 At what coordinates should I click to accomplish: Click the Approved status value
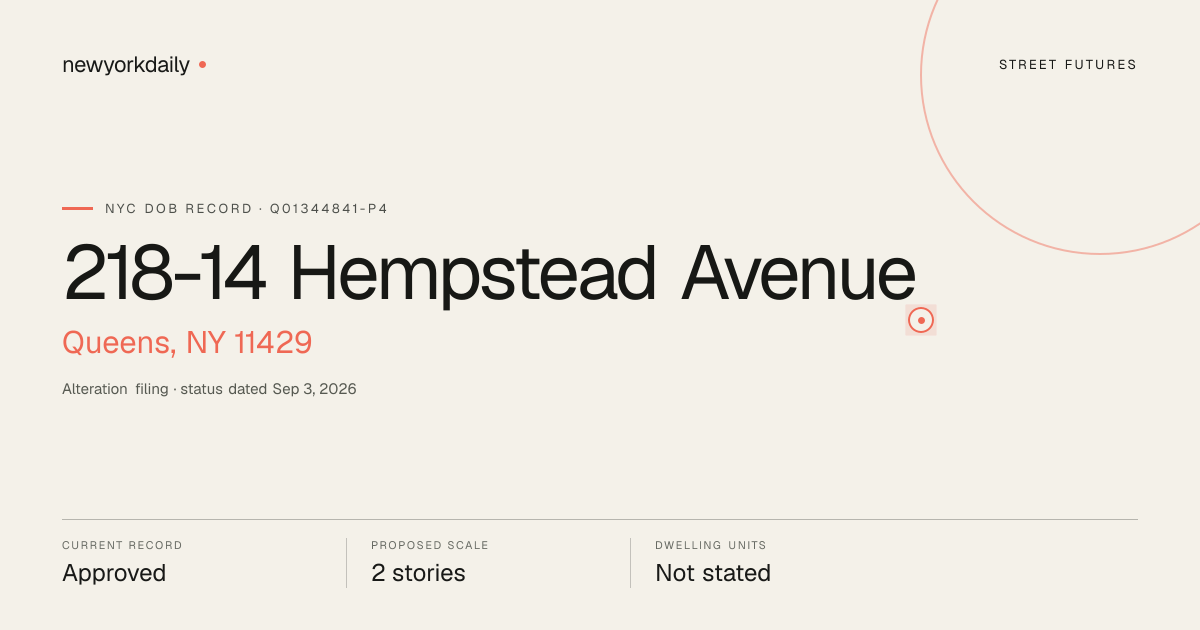[x=114, y=573]
